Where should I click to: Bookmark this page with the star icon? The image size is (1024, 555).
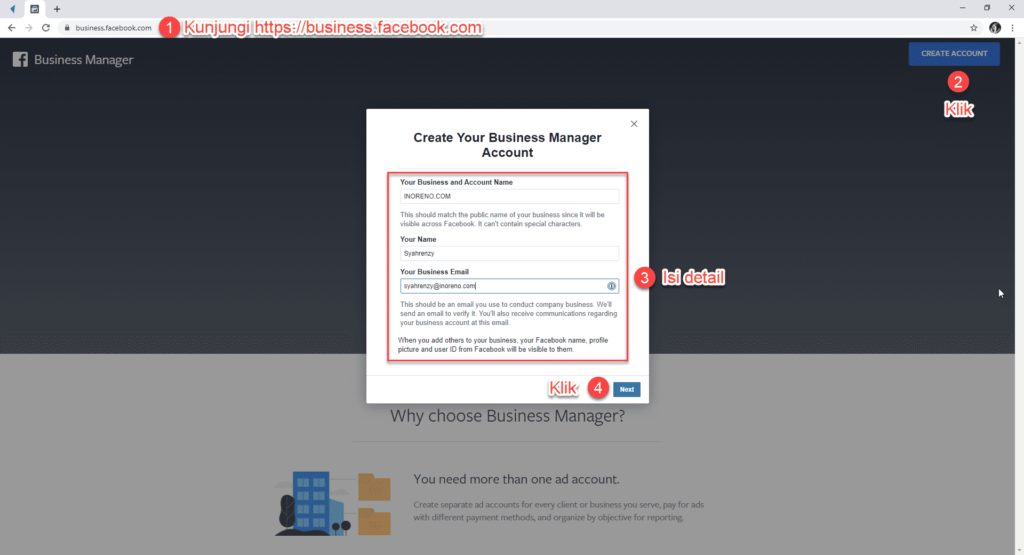coord(974,28)
